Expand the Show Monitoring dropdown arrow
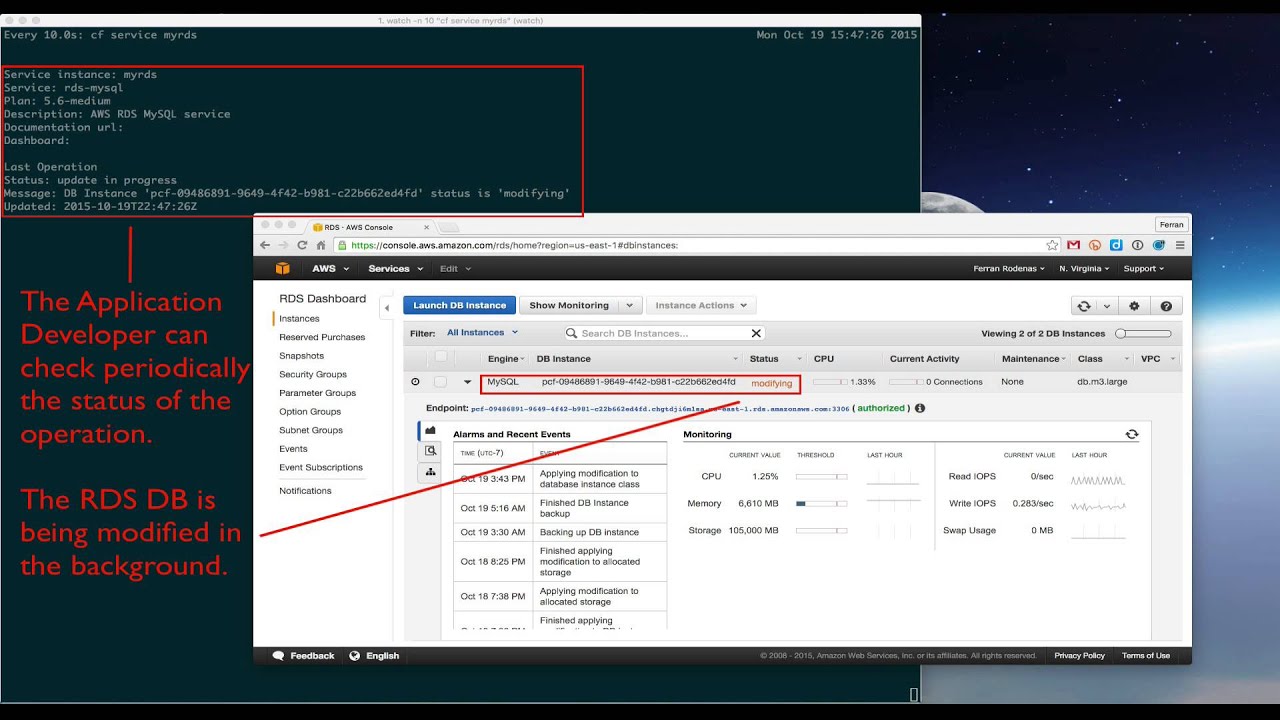The height and width of the screenshot is (720, 1280). click(x=629, y=306)
